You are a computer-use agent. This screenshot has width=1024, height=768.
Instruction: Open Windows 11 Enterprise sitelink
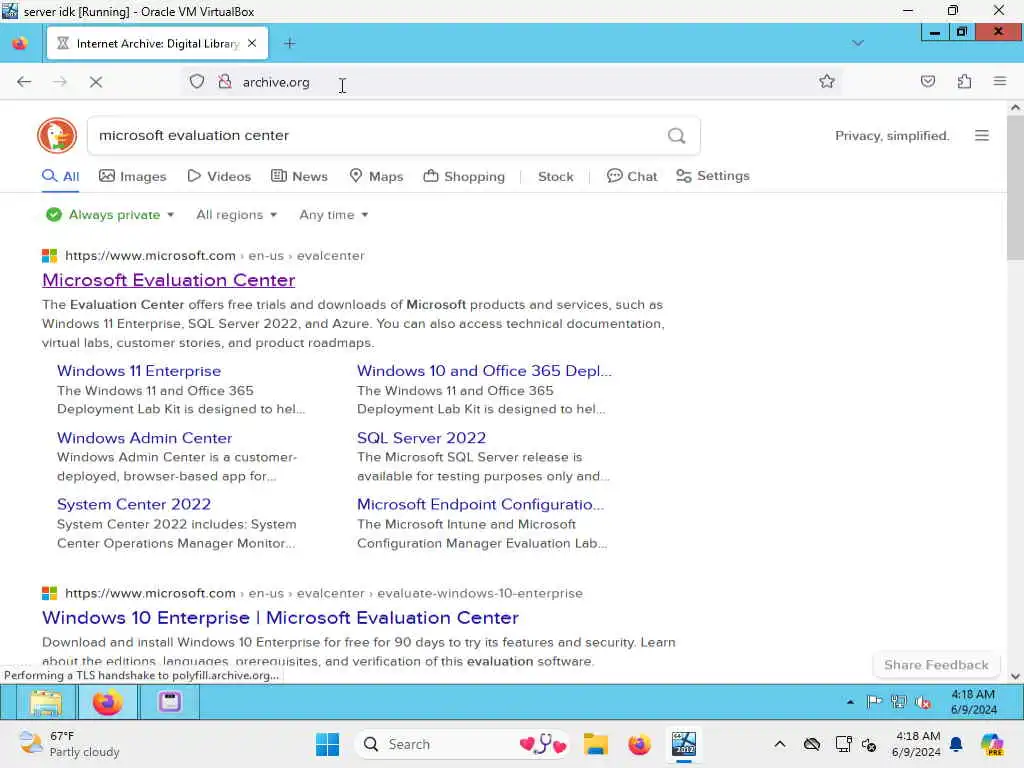click(138, 371)
